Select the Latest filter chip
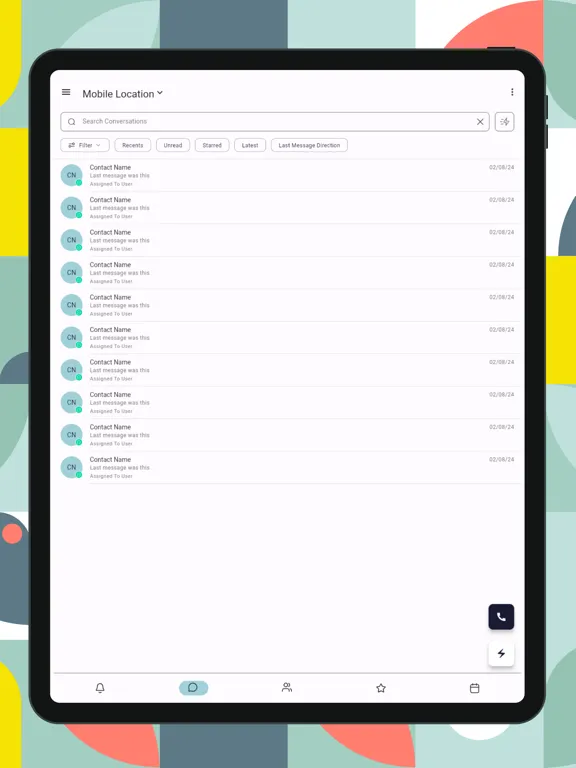This screenshot has height=768, width=576. (250, 145)
